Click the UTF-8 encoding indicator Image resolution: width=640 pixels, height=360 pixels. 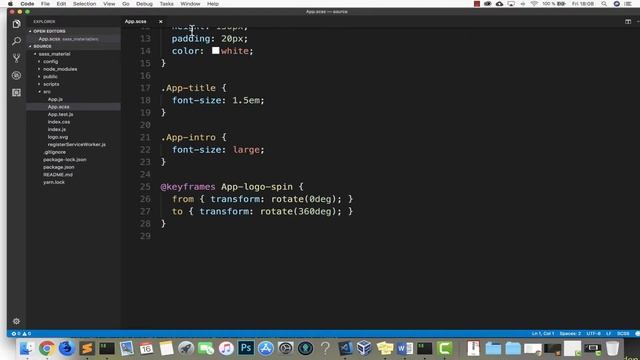coord(593,333)
